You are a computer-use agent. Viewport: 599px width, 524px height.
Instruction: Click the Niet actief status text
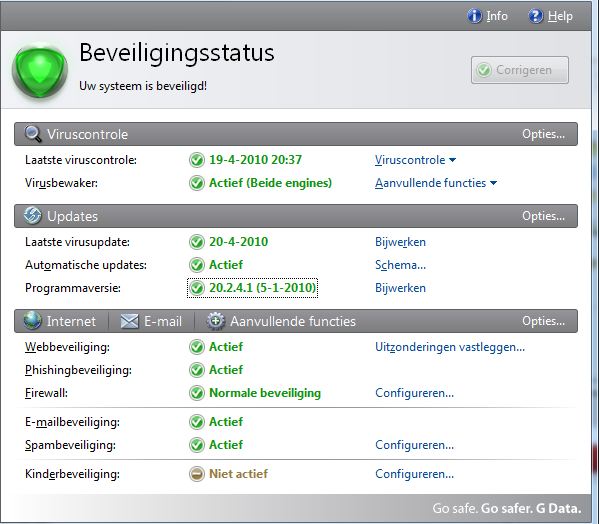pyautogui.click(x=238, y=474)
